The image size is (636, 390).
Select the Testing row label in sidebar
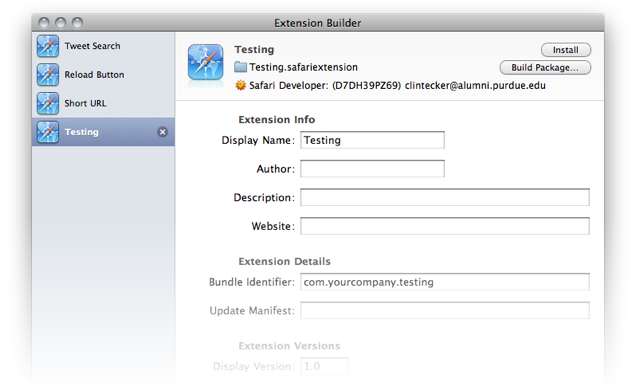[82, 132]
